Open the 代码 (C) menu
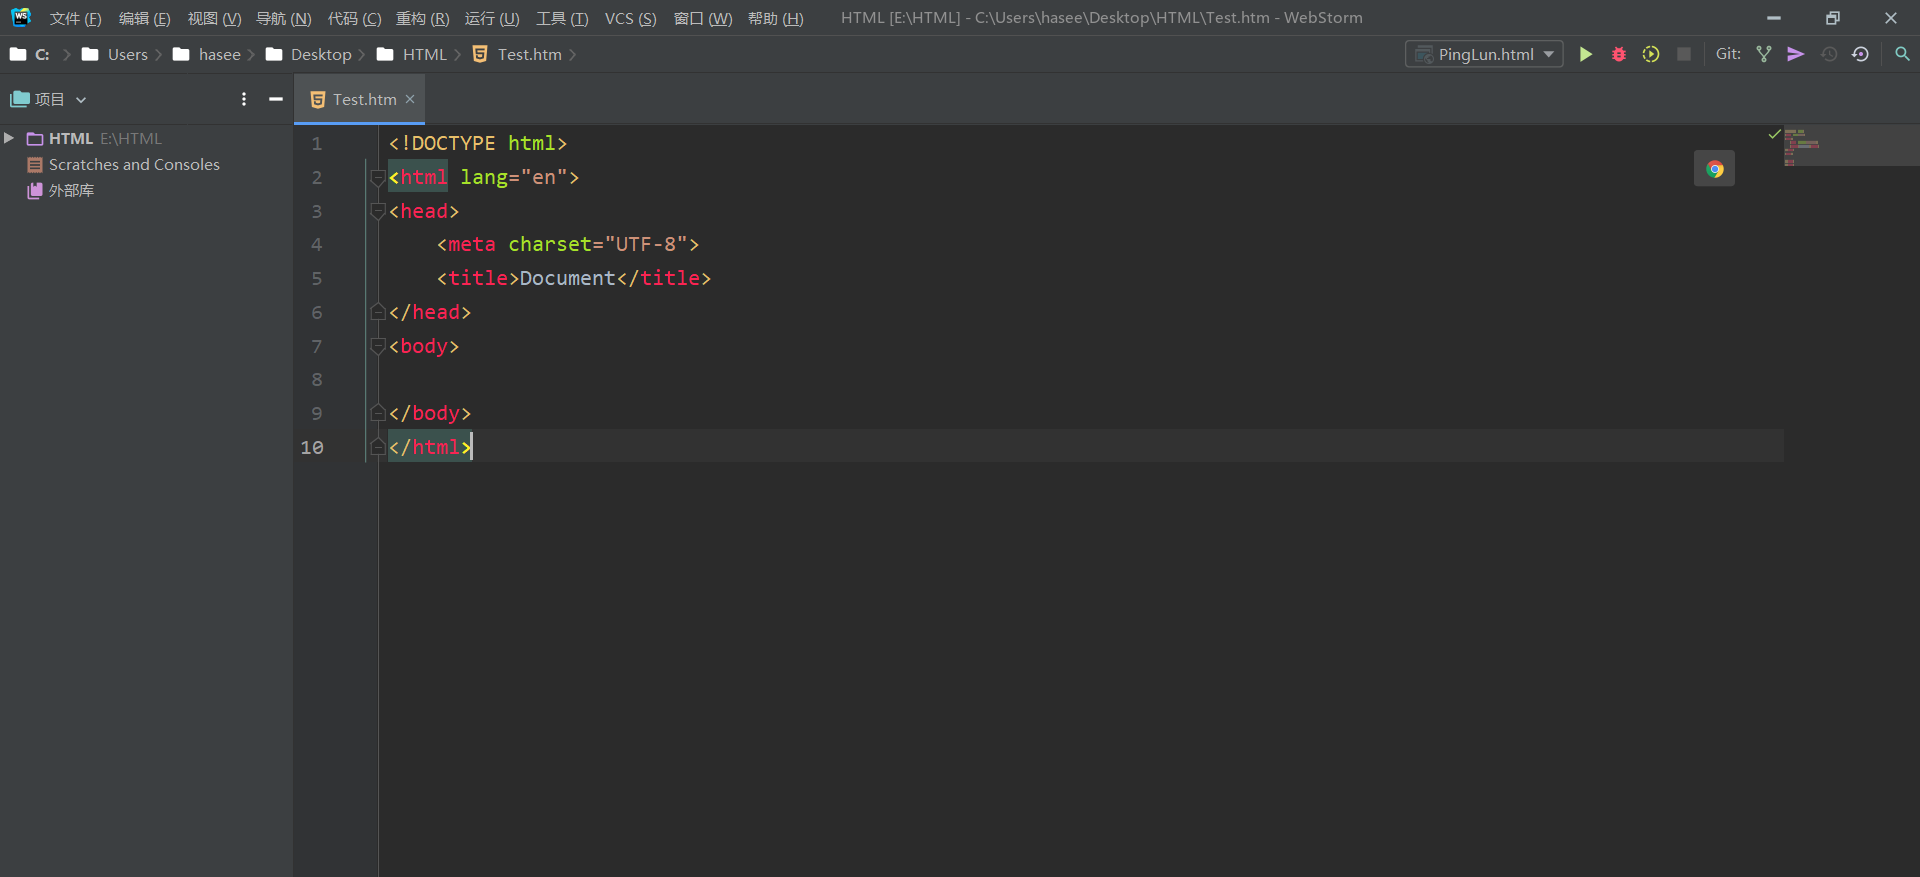 point(354,18)
